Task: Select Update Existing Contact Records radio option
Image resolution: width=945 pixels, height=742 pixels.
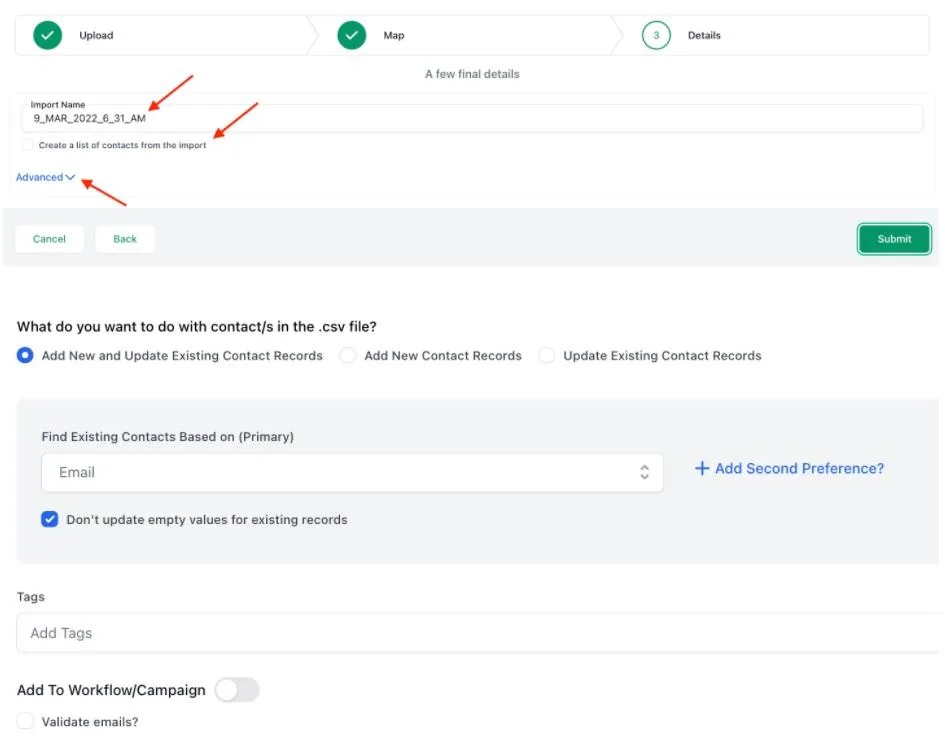Action: [547, 355]
